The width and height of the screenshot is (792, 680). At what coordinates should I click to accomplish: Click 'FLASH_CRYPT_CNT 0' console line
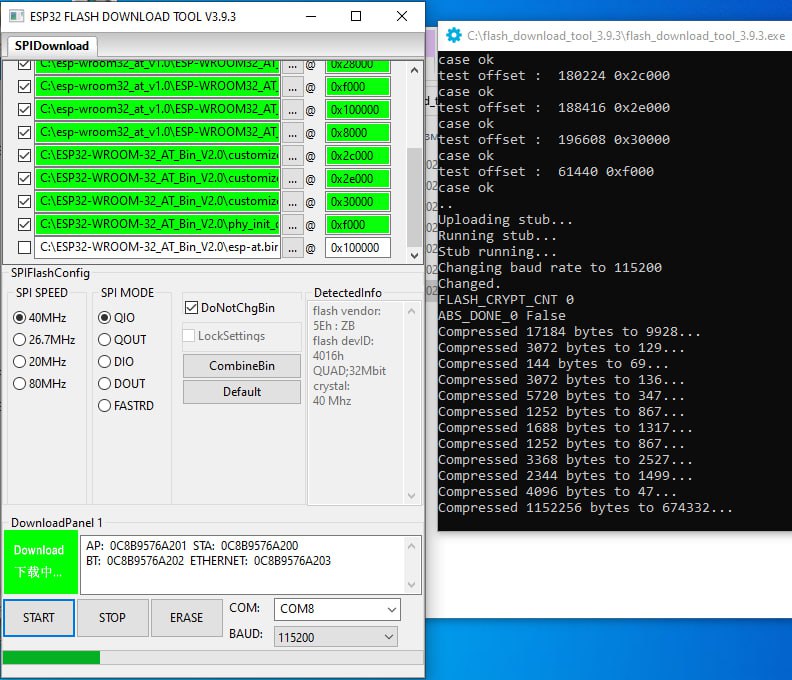506,300
